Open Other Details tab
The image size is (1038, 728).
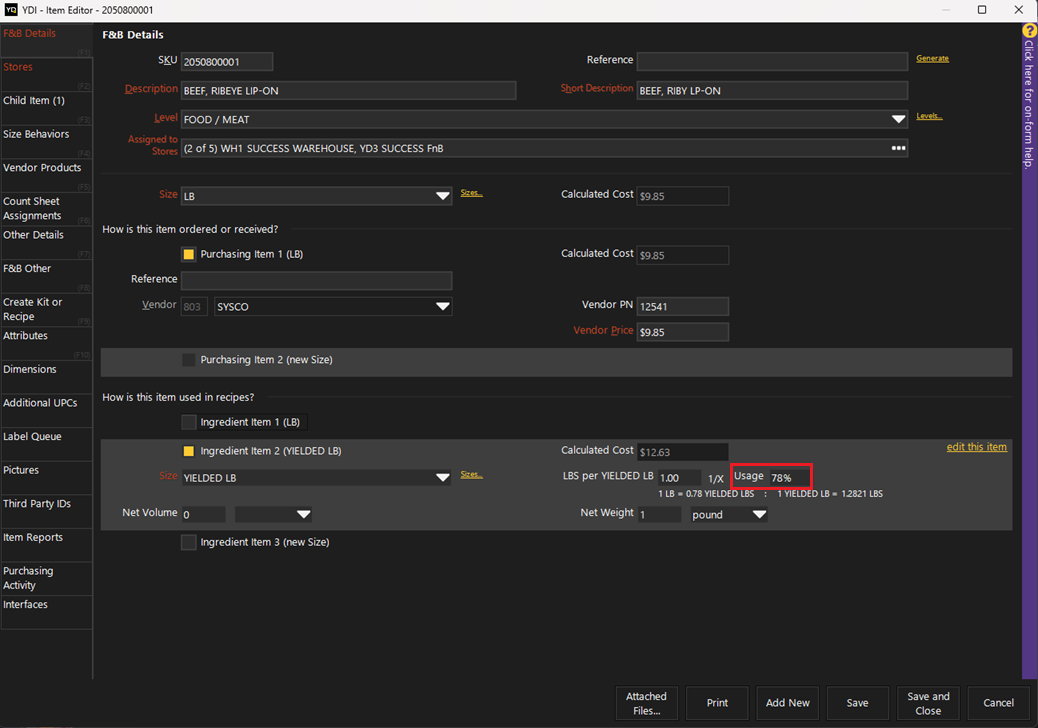[46, 242]
